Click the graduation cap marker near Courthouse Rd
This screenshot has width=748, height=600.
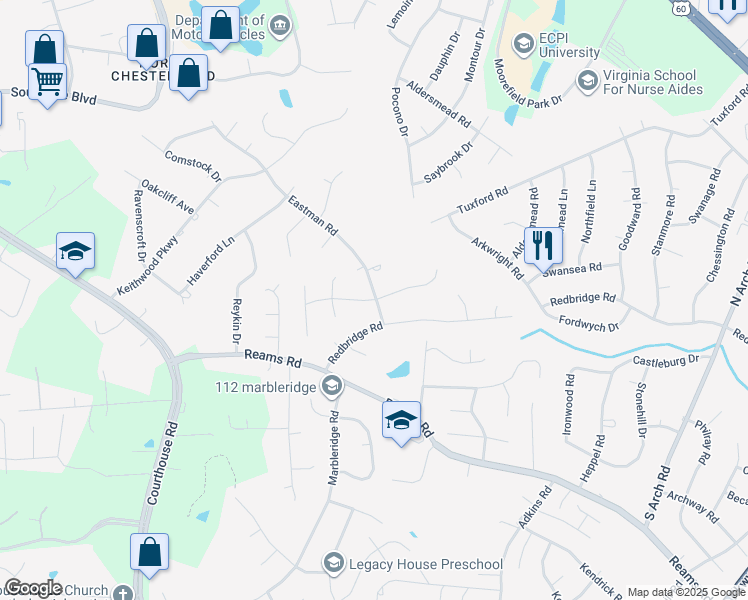pos(75,251)
